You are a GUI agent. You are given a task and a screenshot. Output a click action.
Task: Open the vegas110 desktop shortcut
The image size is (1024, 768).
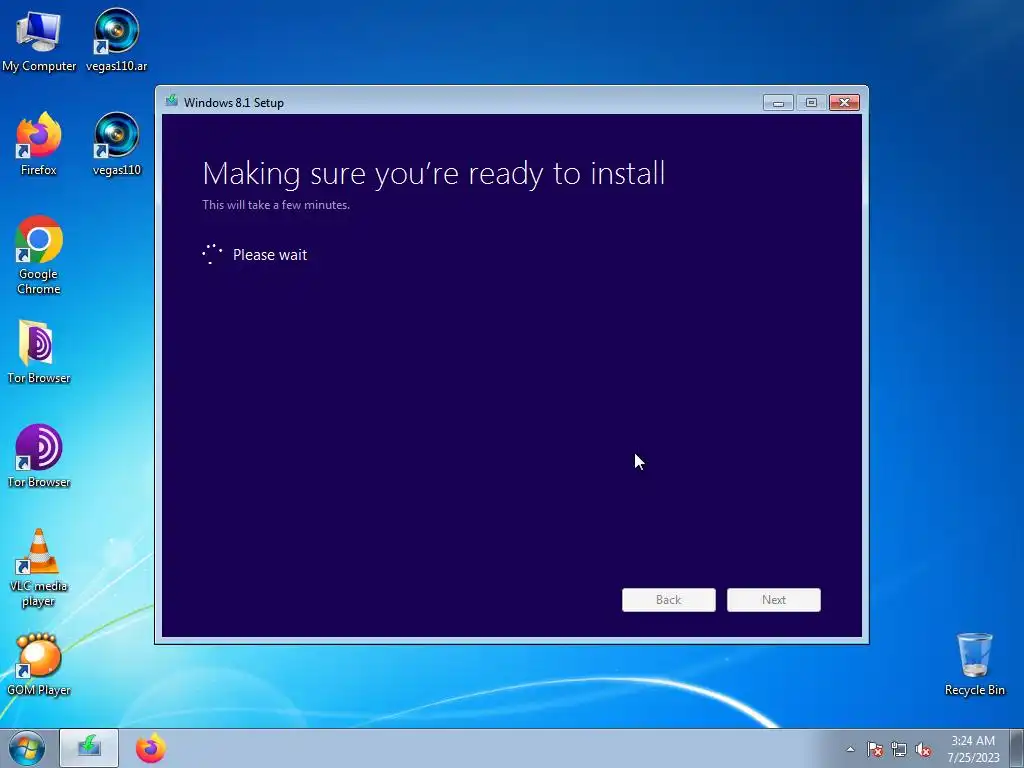[116, 144]
